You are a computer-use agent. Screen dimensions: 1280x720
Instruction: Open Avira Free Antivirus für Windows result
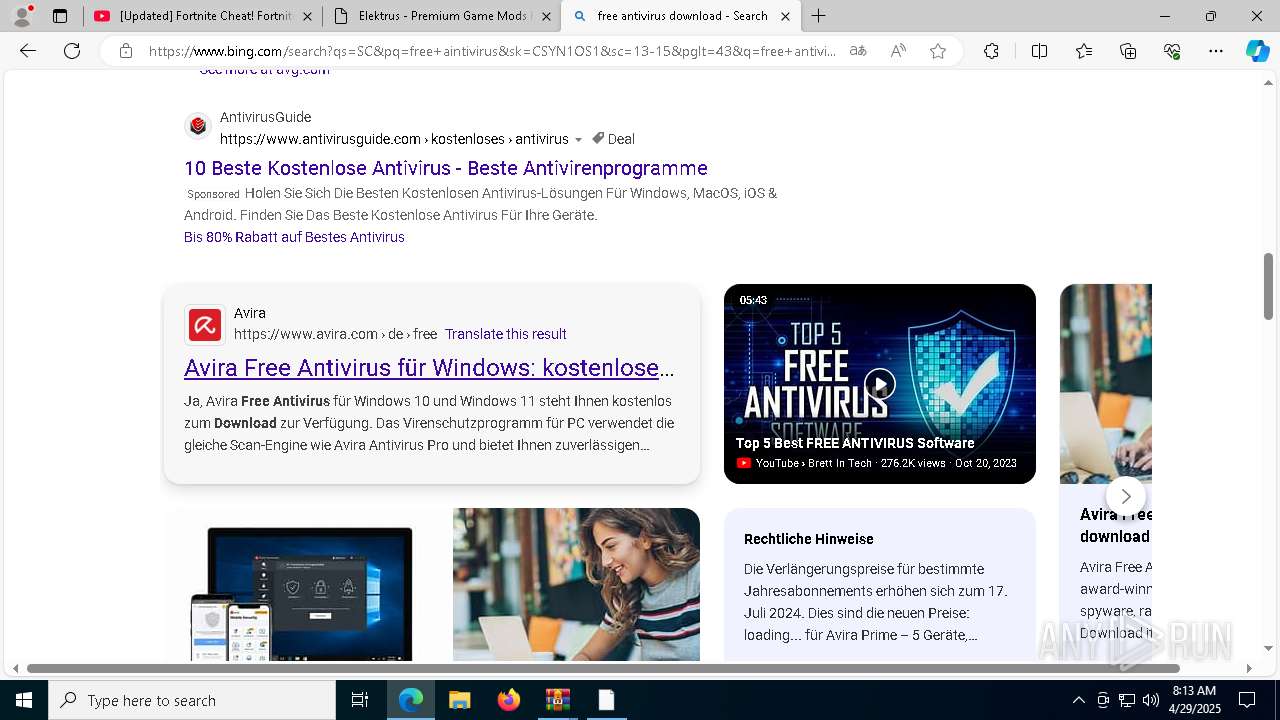[429, 368]
